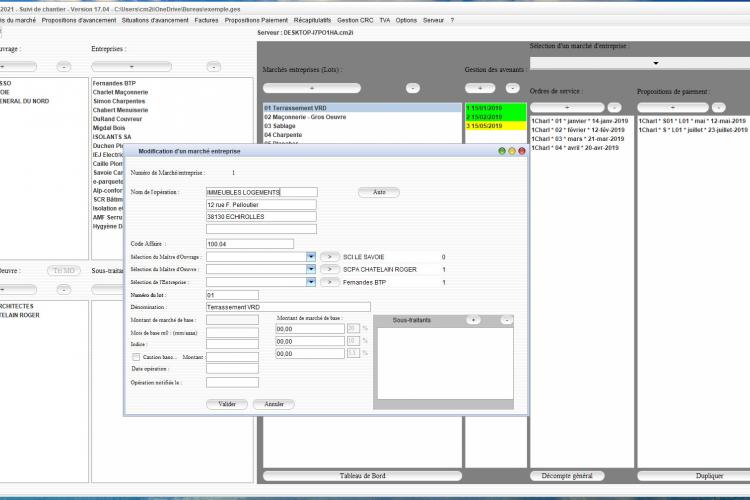Click minus button above the maître d'ouvrage list
This screenshot has width=750, height=500.
tap(64, 67)
